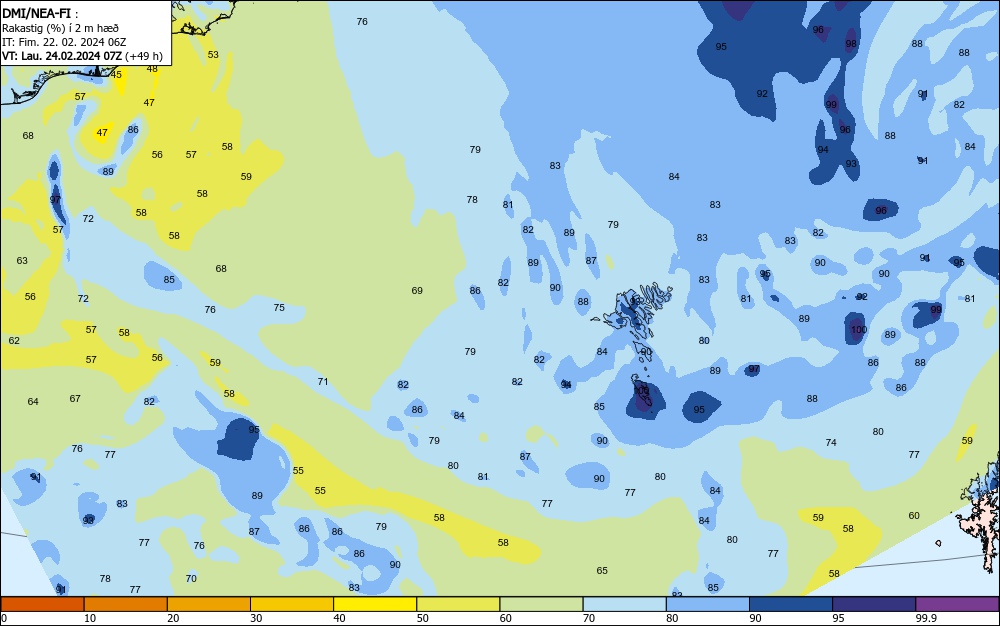Click the purple above-99.9 legend swatch
This screenshot has height=626, width=1000.
click(957, 604)
